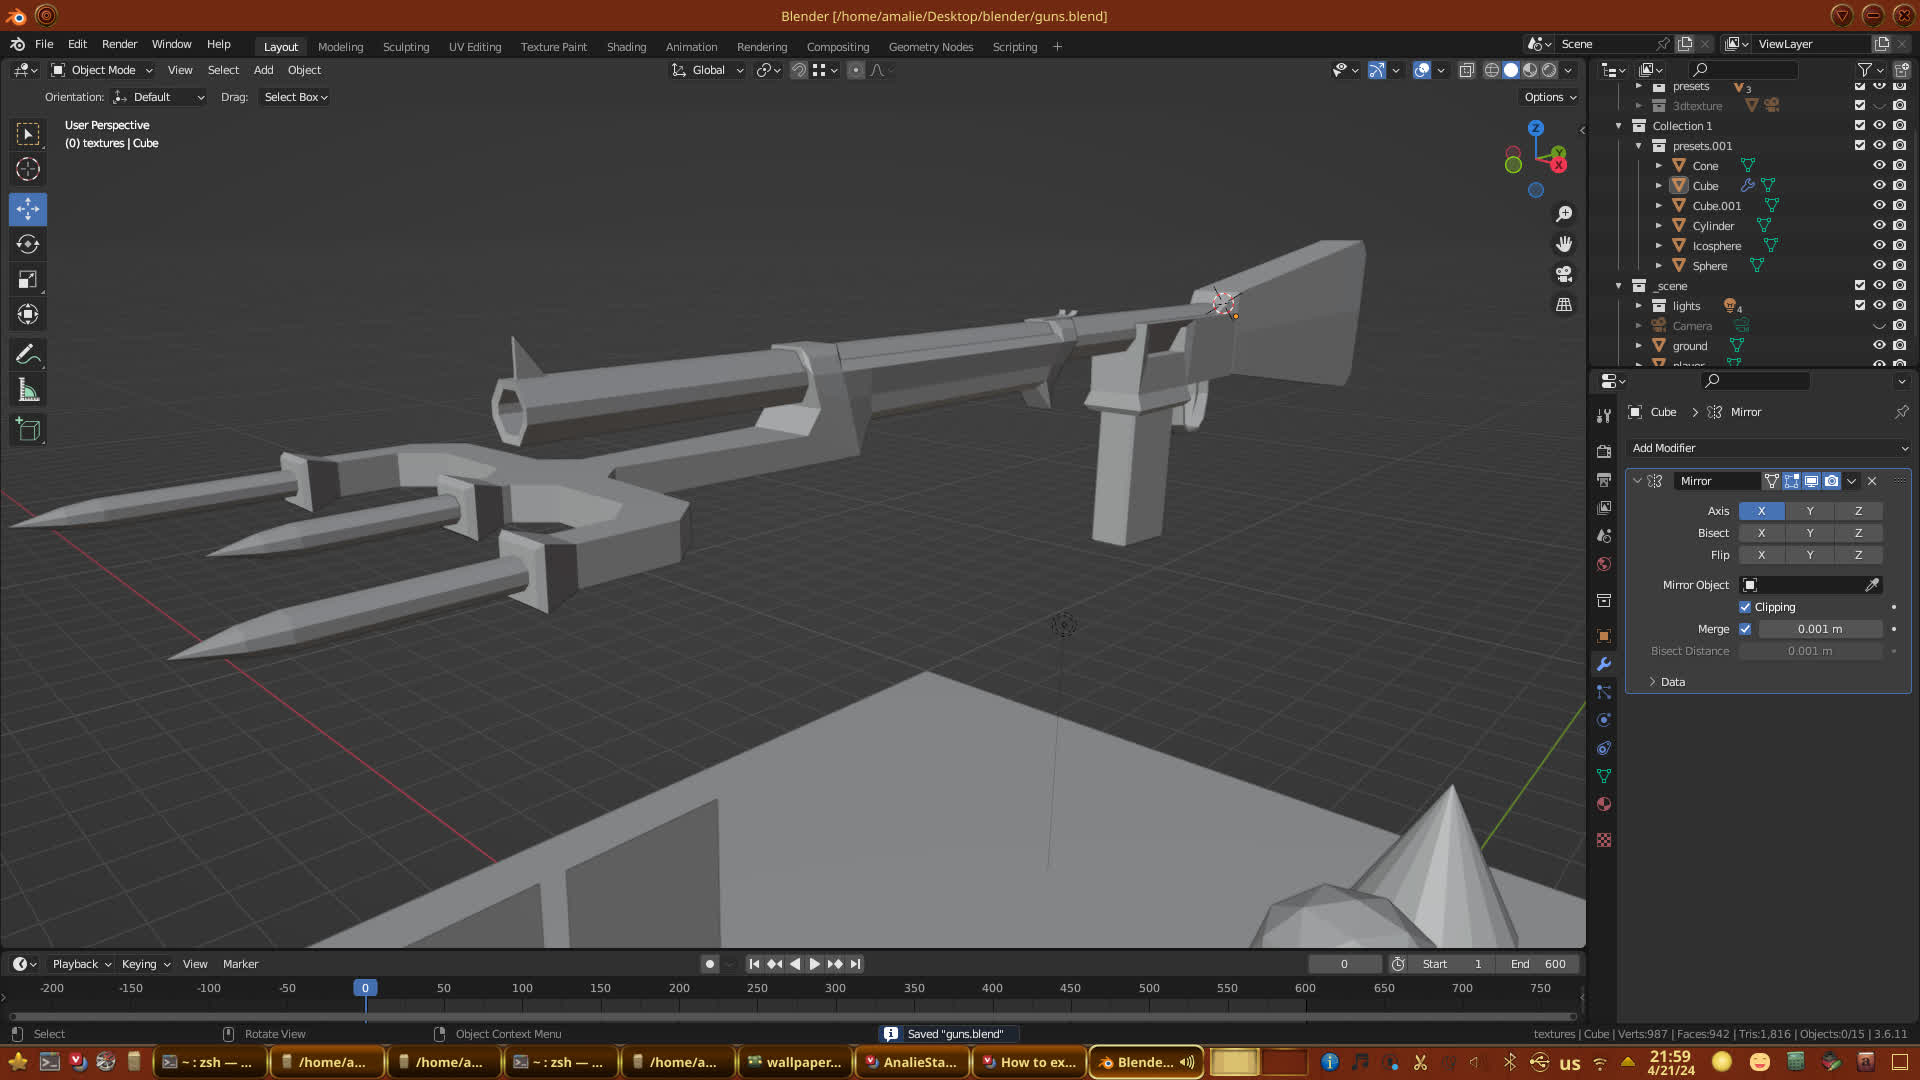Open the Material properties tab icon

[1604, 805]
